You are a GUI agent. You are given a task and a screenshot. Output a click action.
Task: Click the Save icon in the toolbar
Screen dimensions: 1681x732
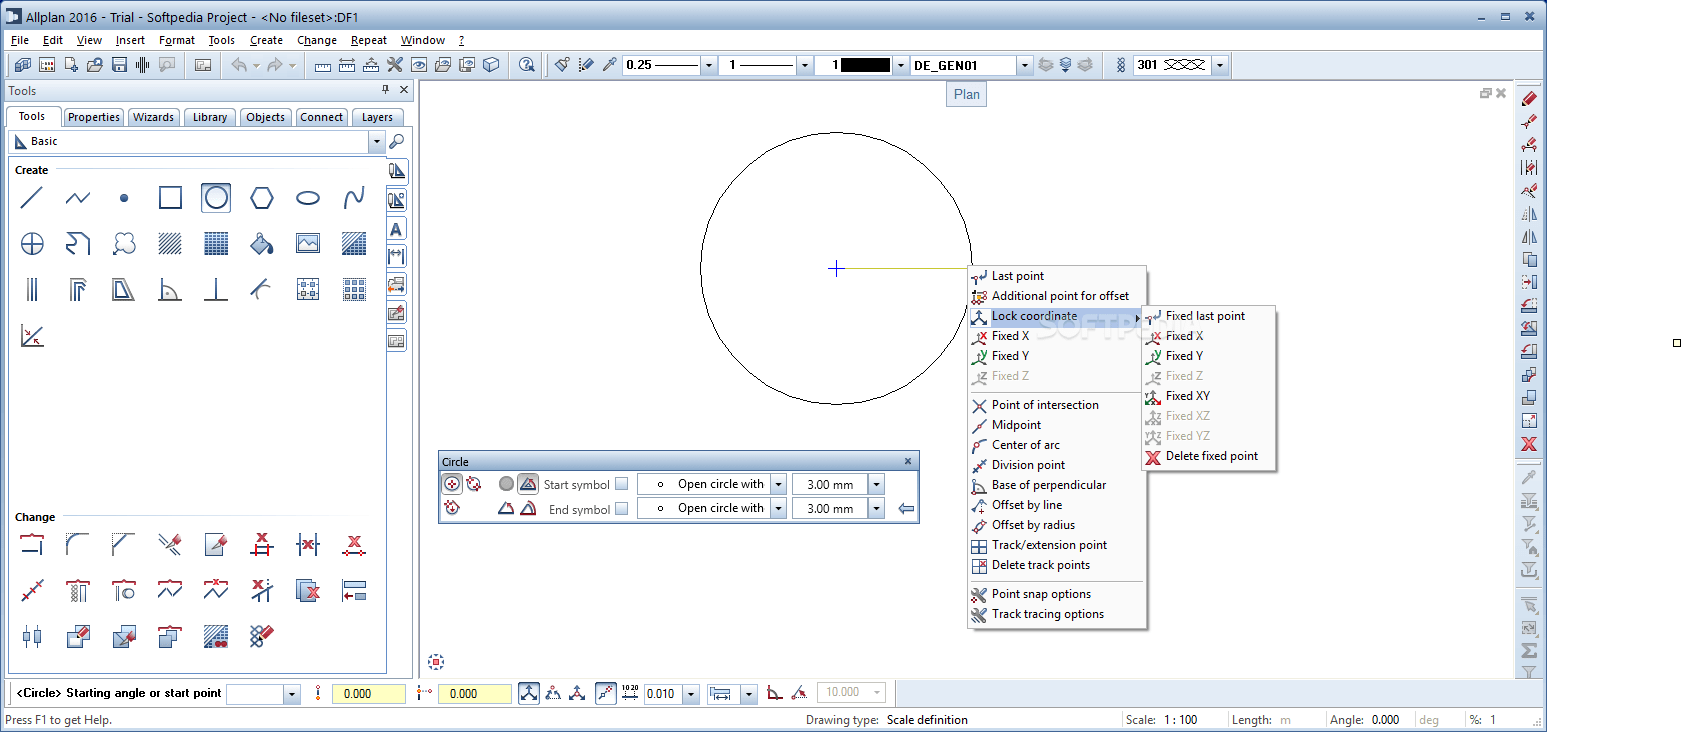click(x=119, y=65)
